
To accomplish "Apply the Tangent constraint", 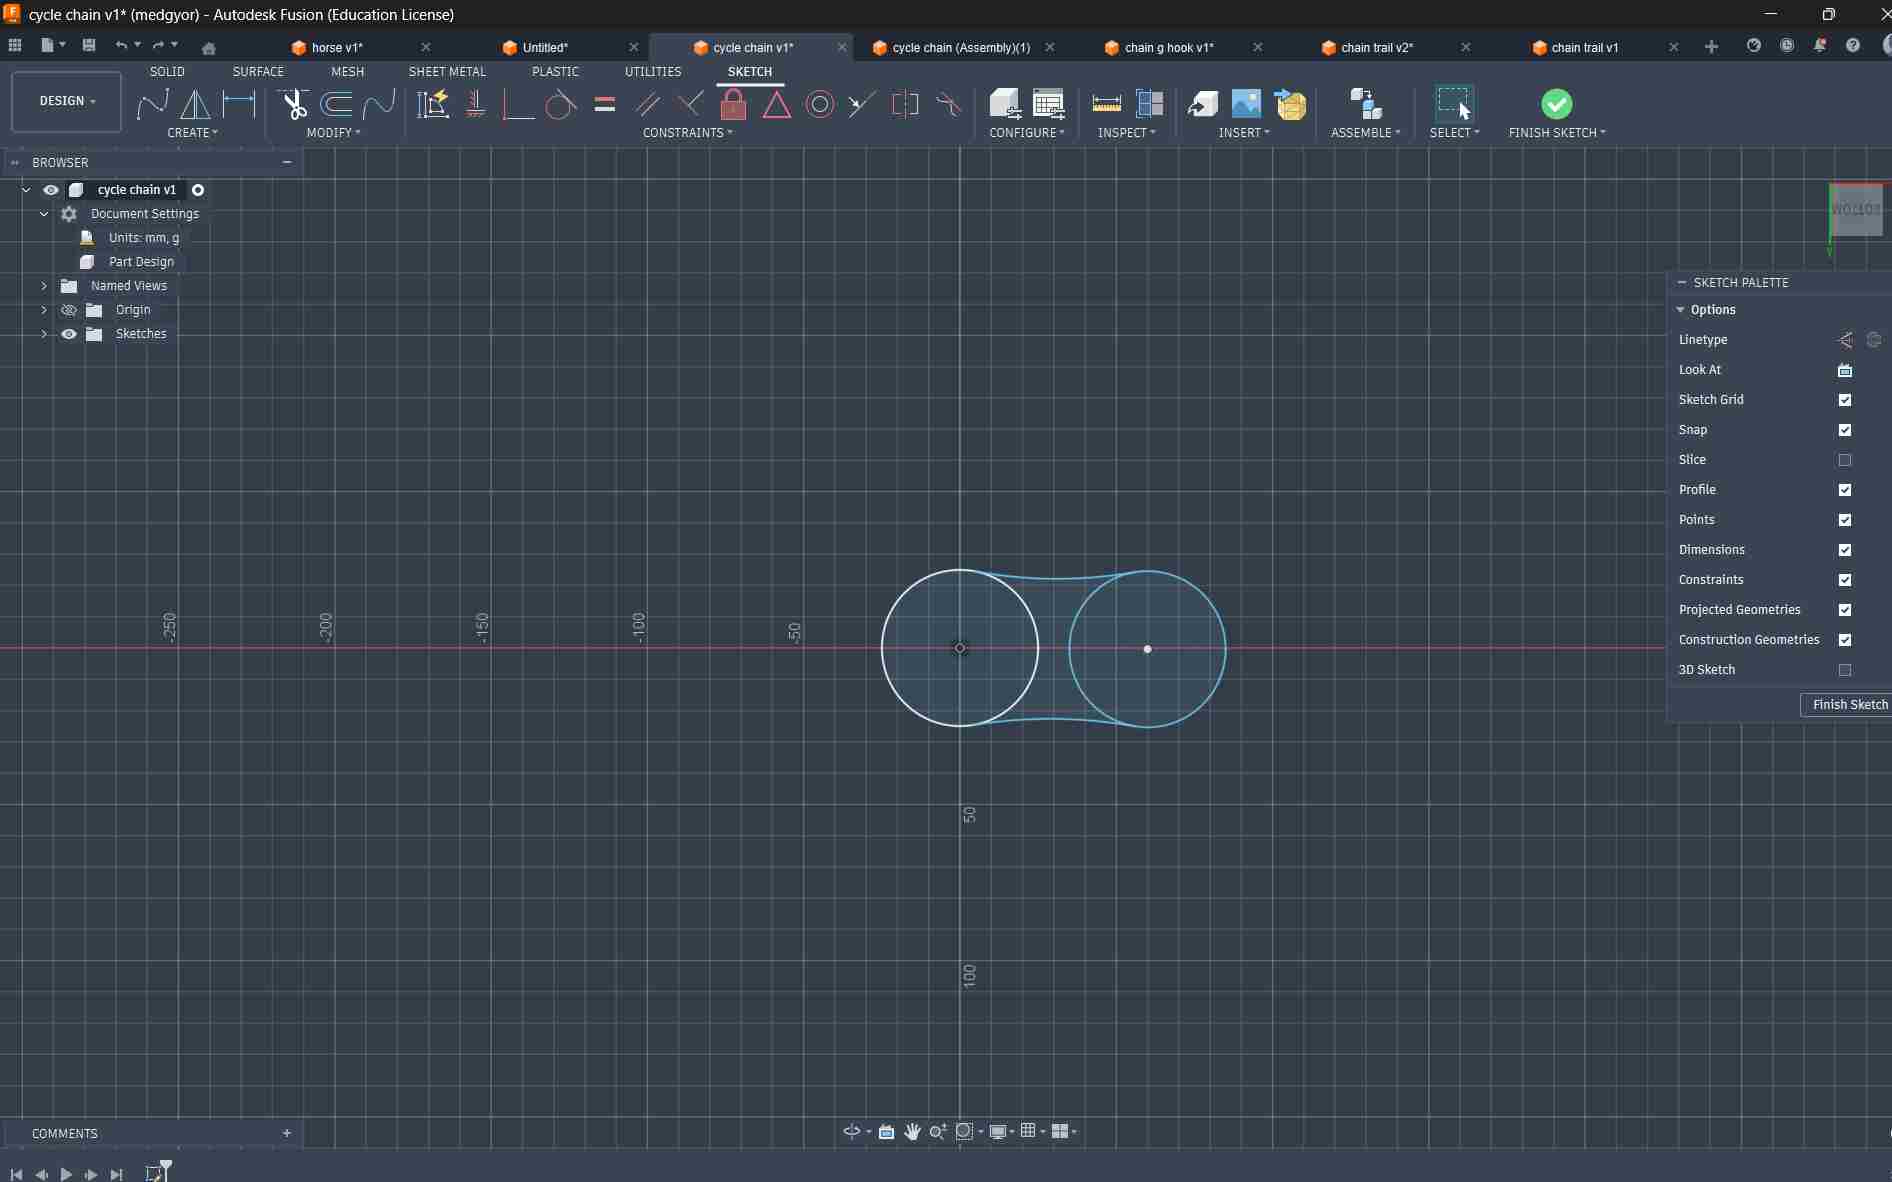I will pyautogui.click(x=561, y=104).
